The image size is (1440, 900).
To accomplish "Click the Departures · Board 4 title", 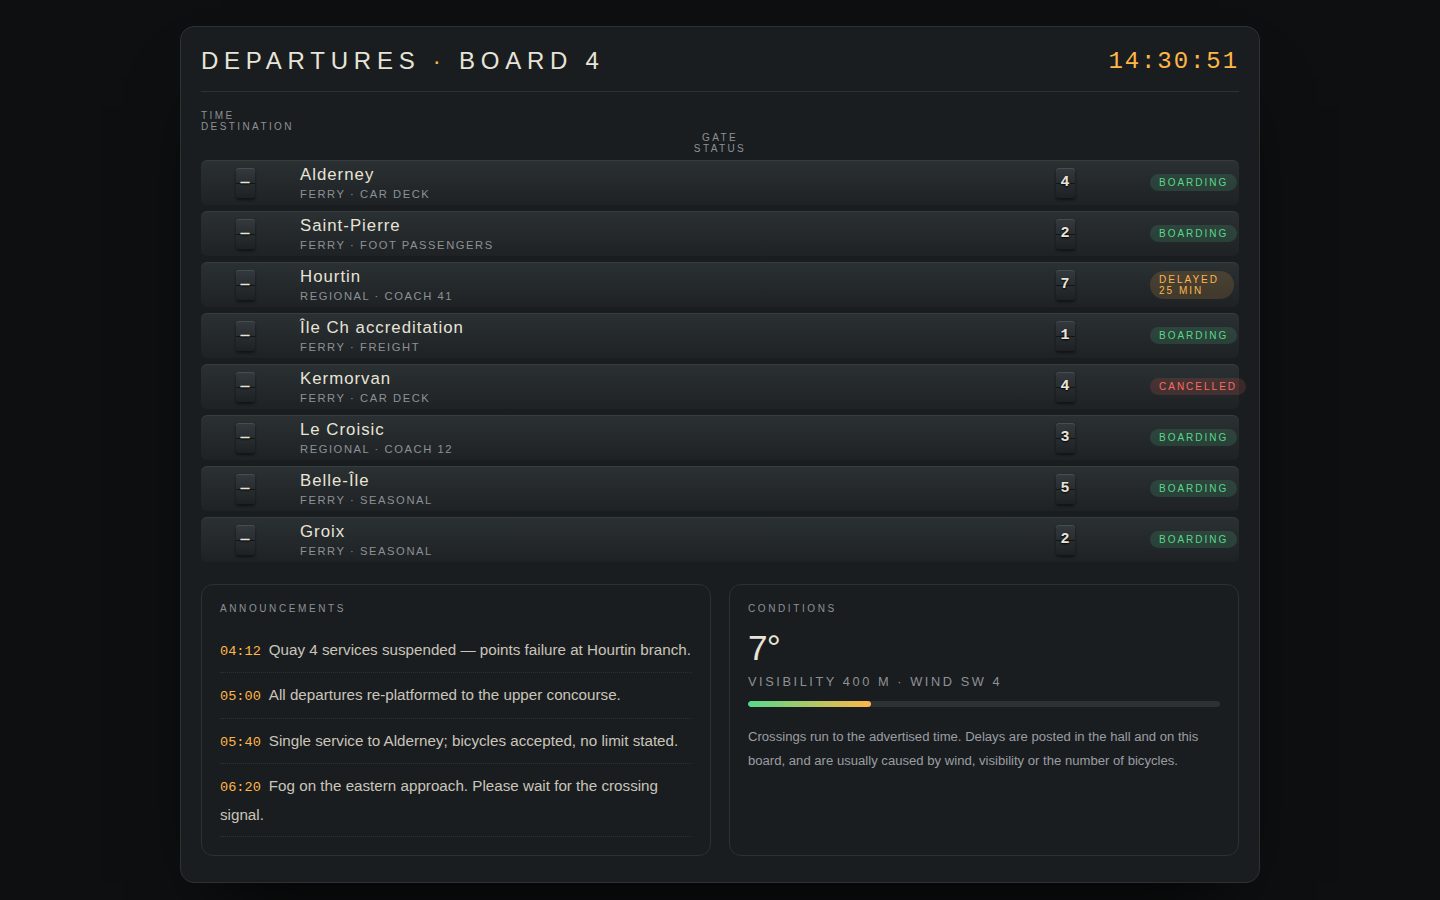I will 401,61.
